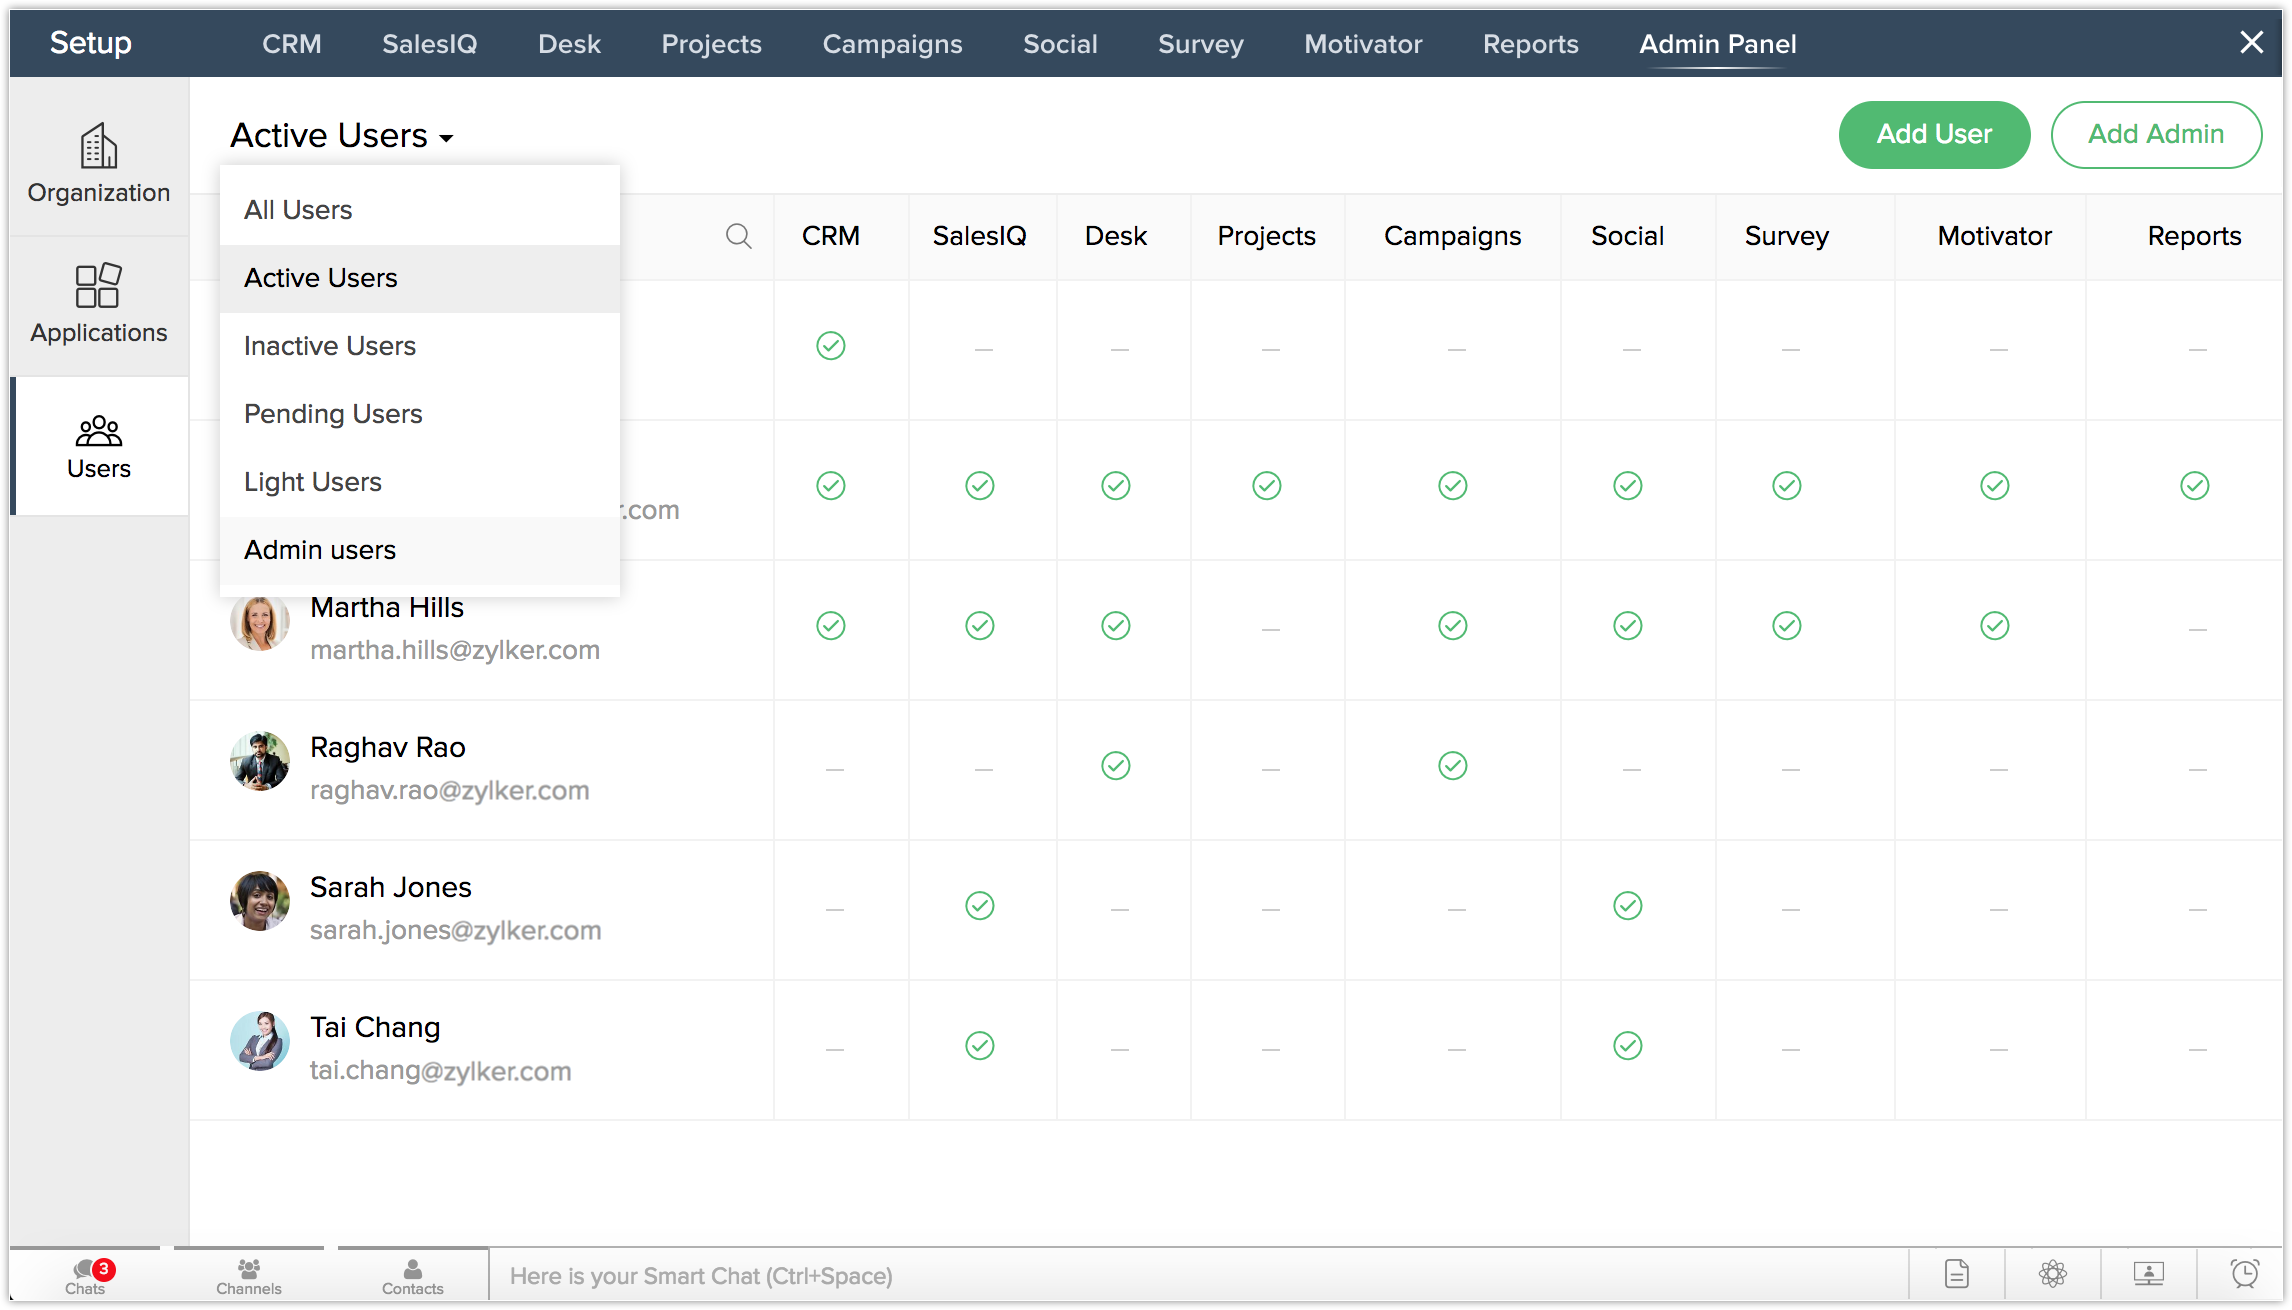Open the Channels icon in bottom bar
Viewport: 2292px width, 1310px height.
coord(249,1275)
